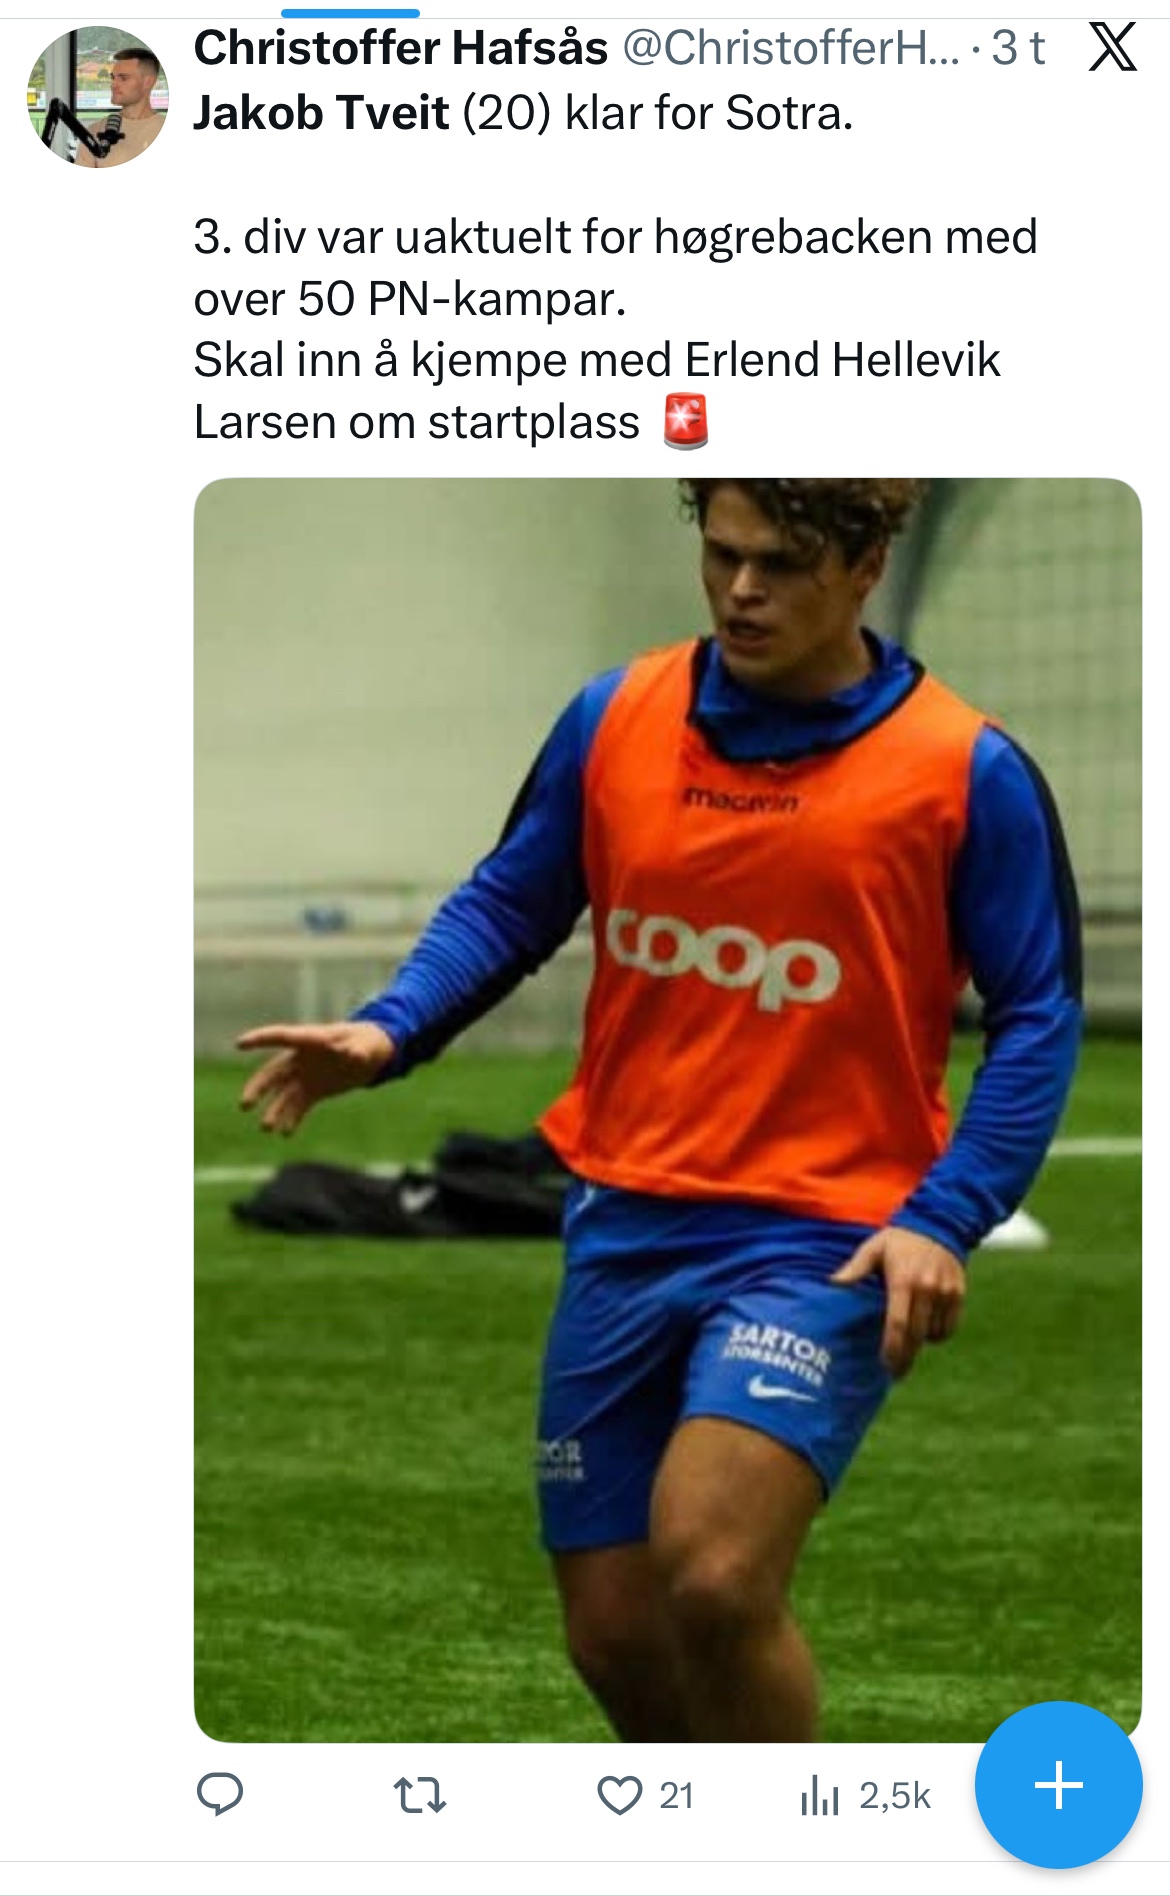
Task: Click the X logo in the post corner
Action: pyautogui.click(x=1112, y=48)
